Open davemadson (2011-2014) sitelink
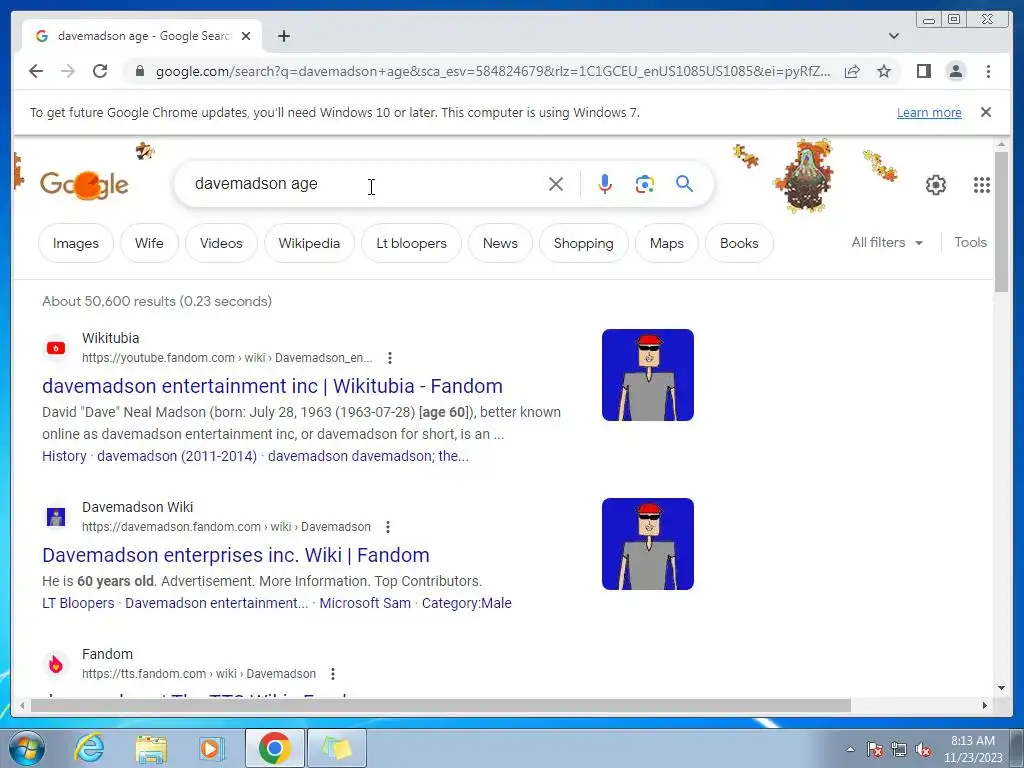The height and width of the screenshot is (768, 1024). 177,456
